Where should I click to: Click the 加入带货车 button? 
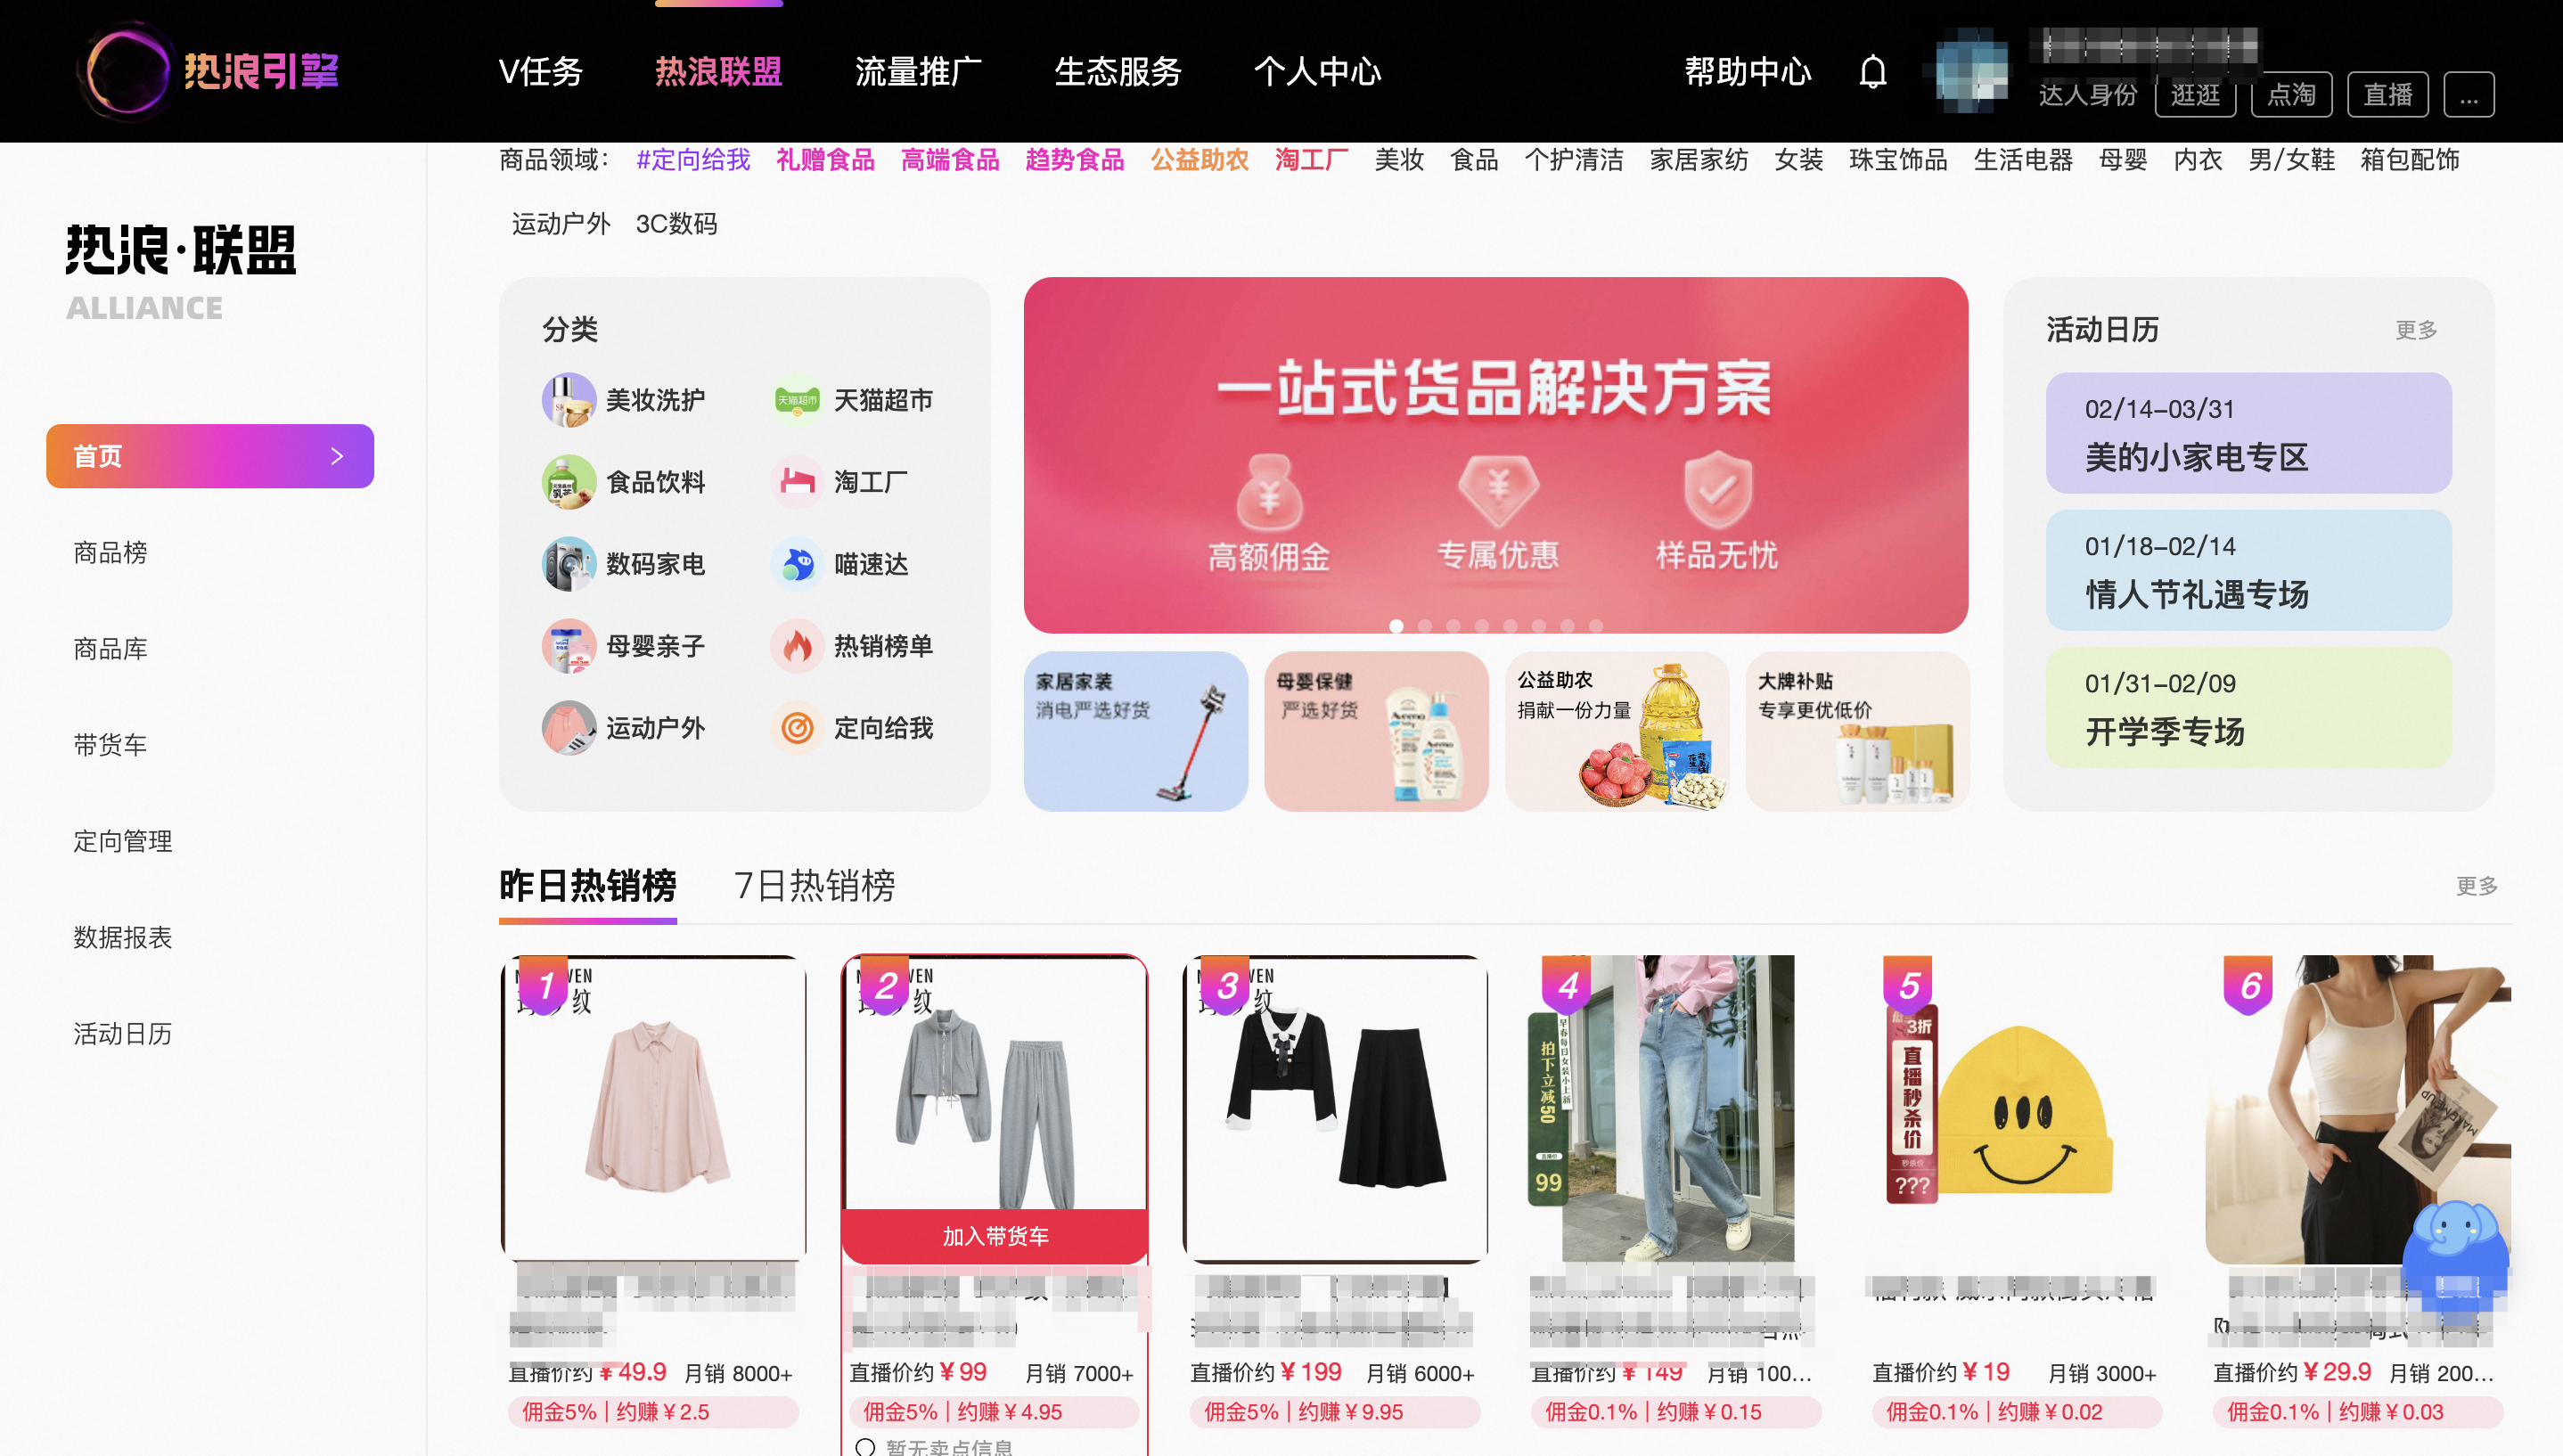[x=994, y=1236]
